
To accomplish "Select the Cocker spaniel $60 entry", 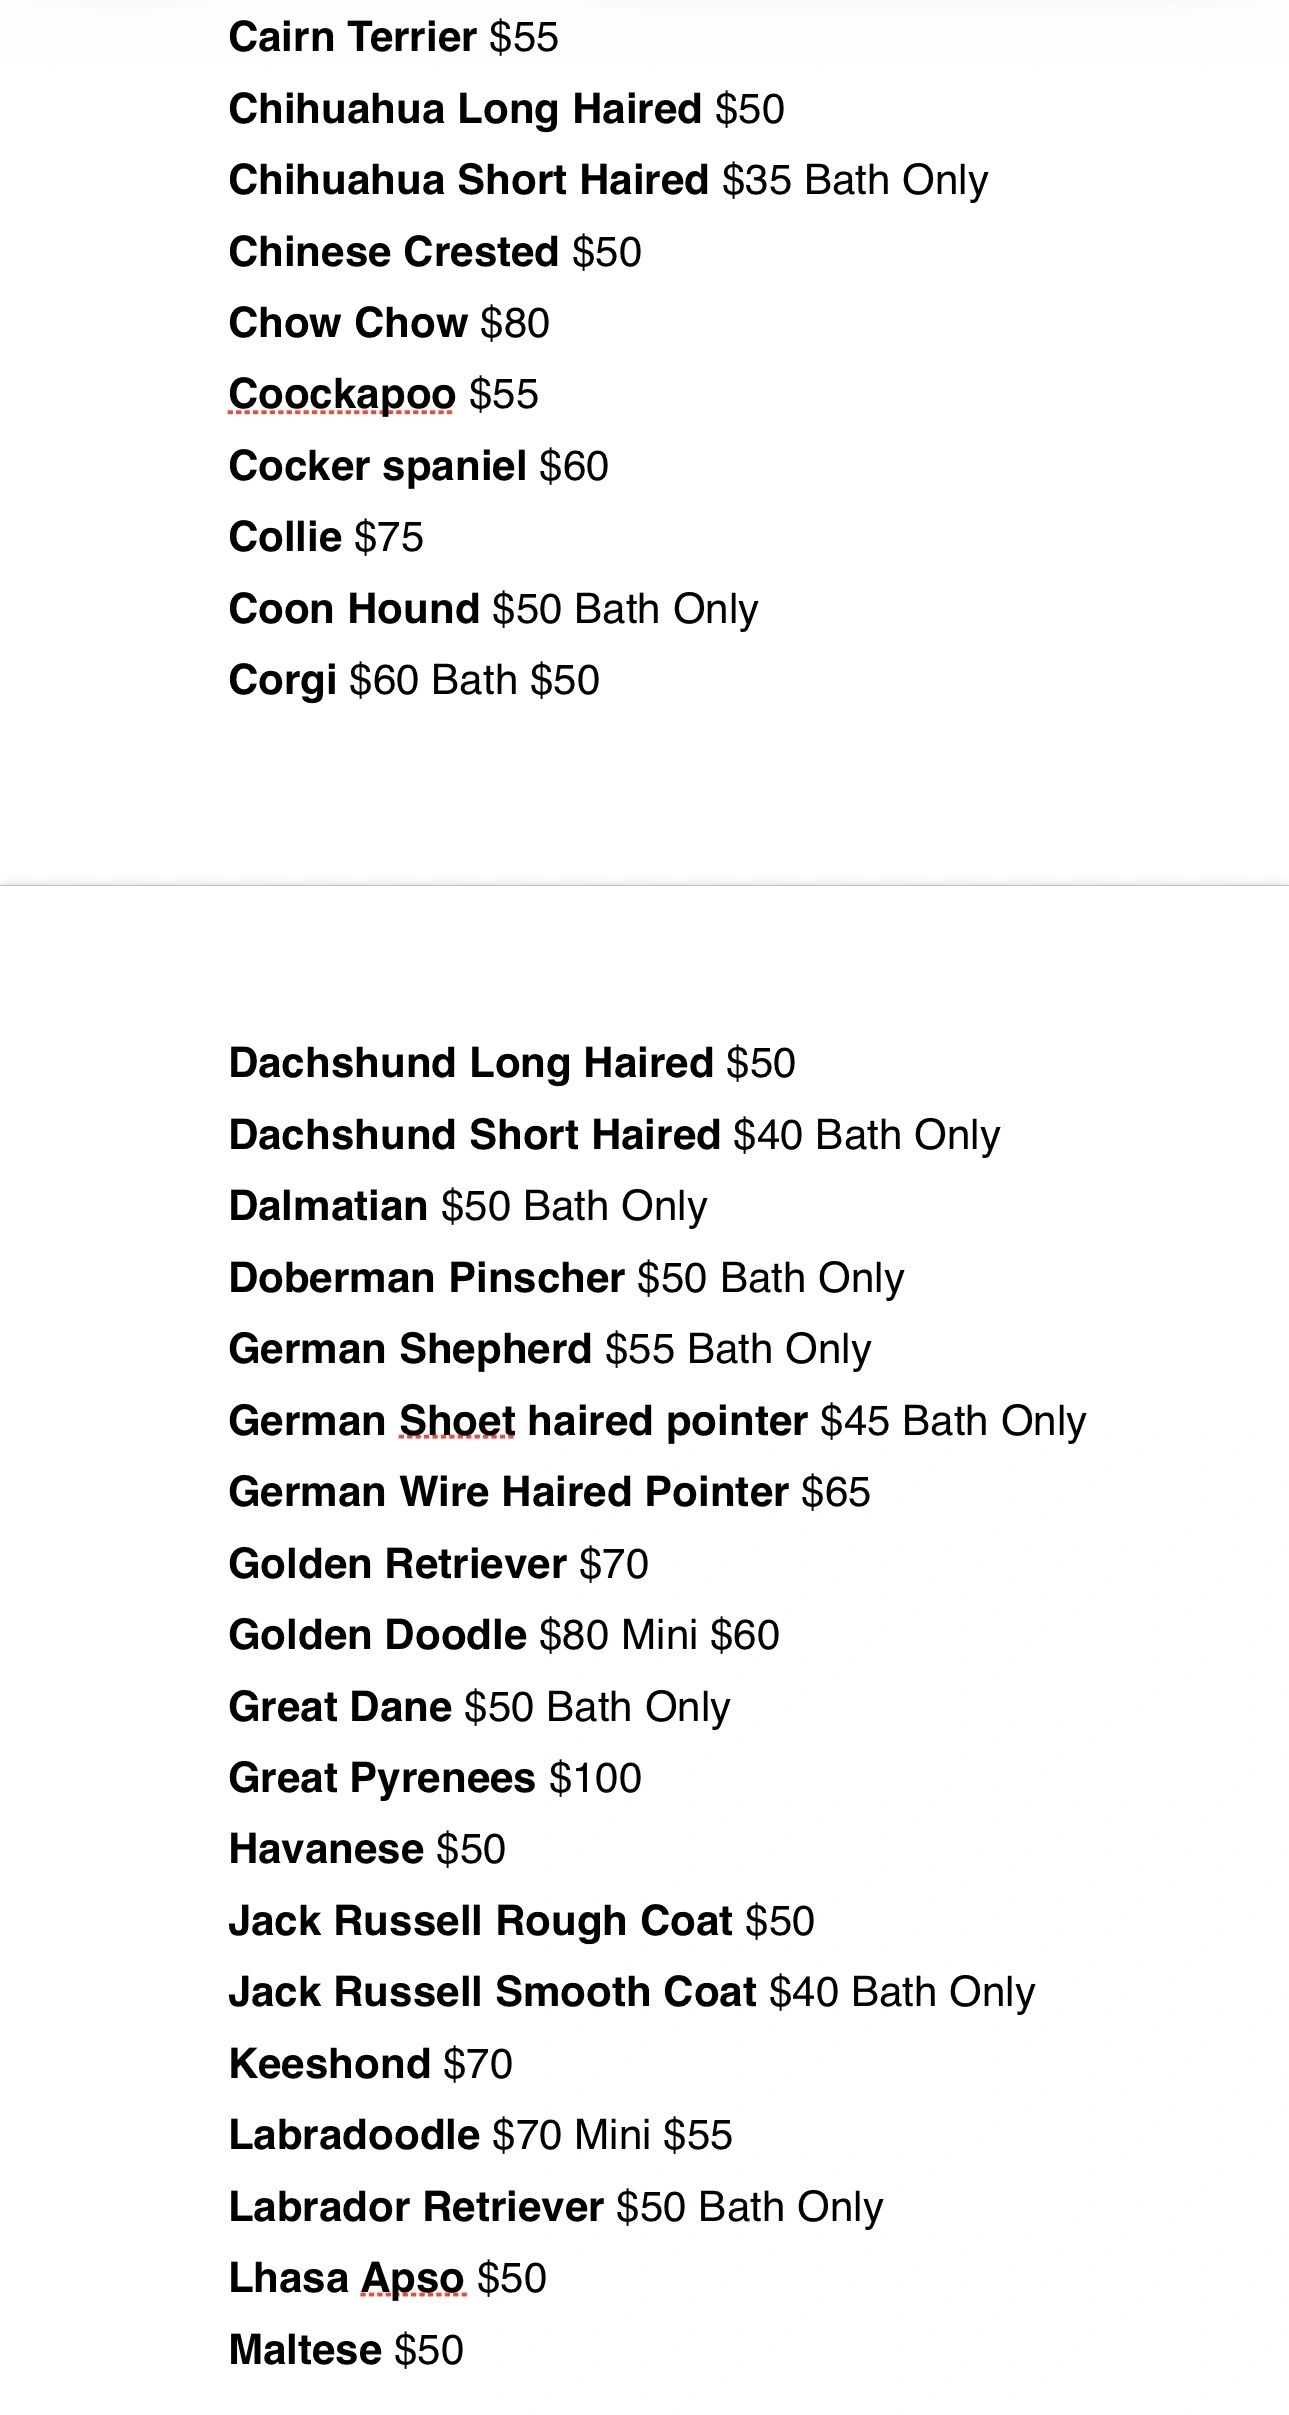I will (418, 467).
